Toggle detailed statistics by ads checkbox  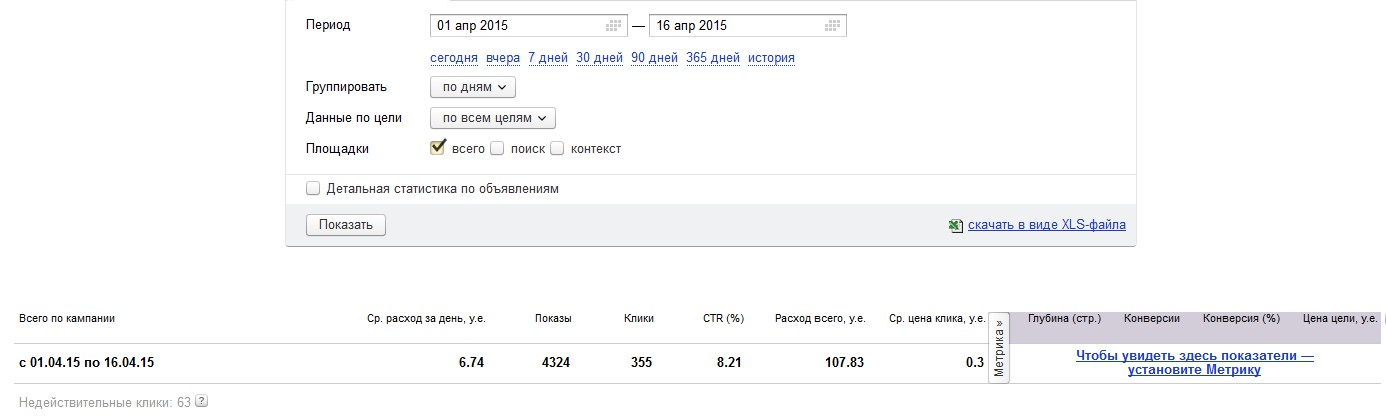313,188
